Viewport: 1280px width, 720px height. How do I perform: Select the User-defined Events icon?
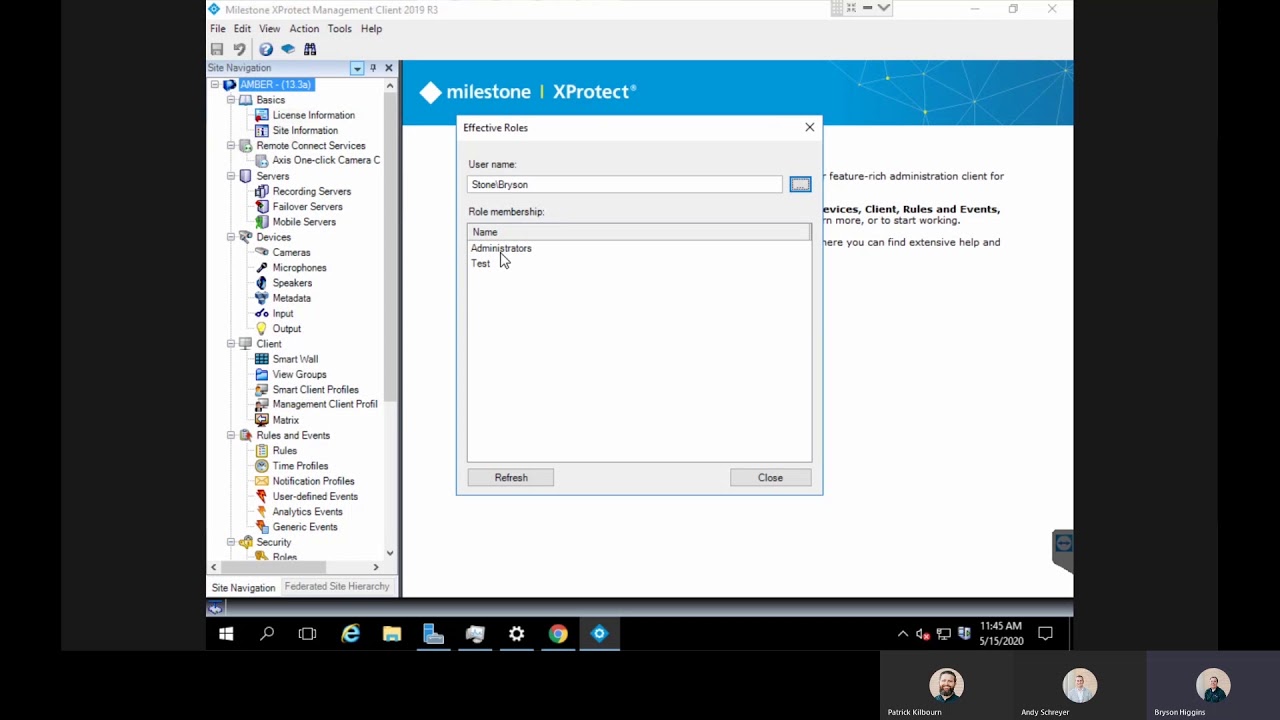click(x=262, y=496)
